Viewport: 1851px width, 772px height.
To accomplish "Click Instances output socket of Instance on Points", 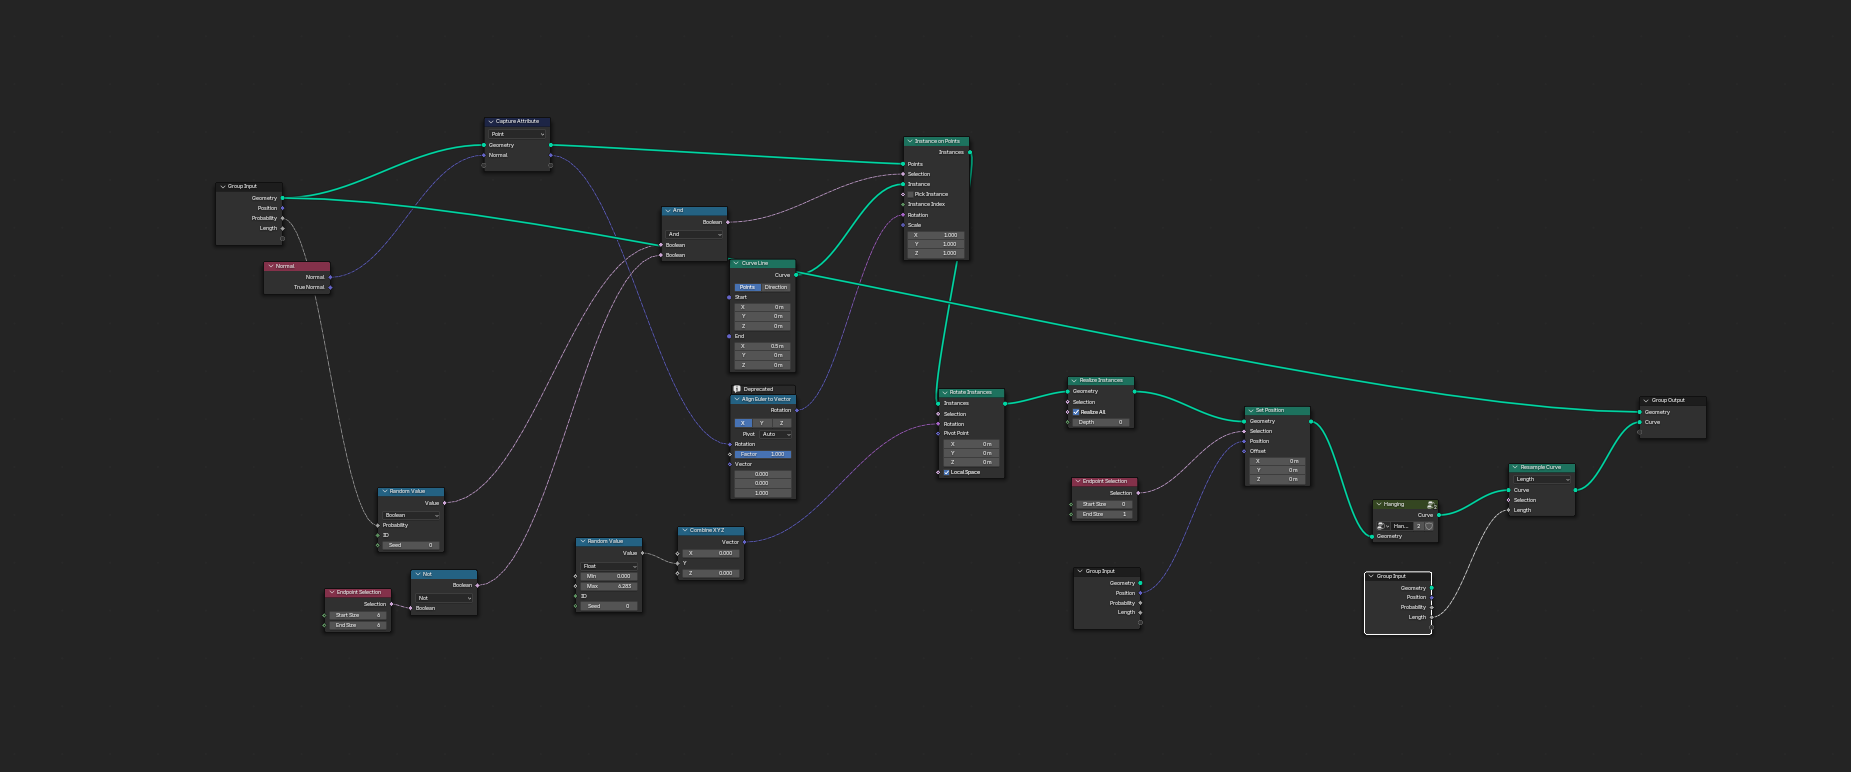I will tap(970, 152).
